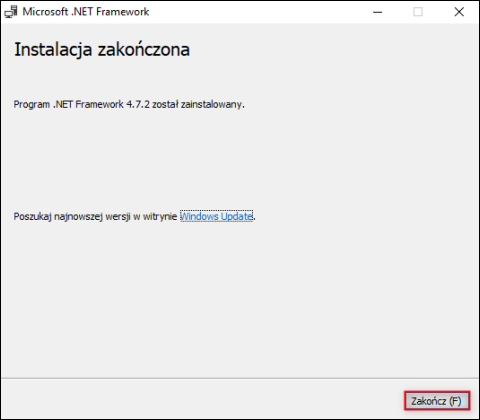Open the Windows Update link
The height and width of the screenshot is (420, 480).
[x=216, y=216]
